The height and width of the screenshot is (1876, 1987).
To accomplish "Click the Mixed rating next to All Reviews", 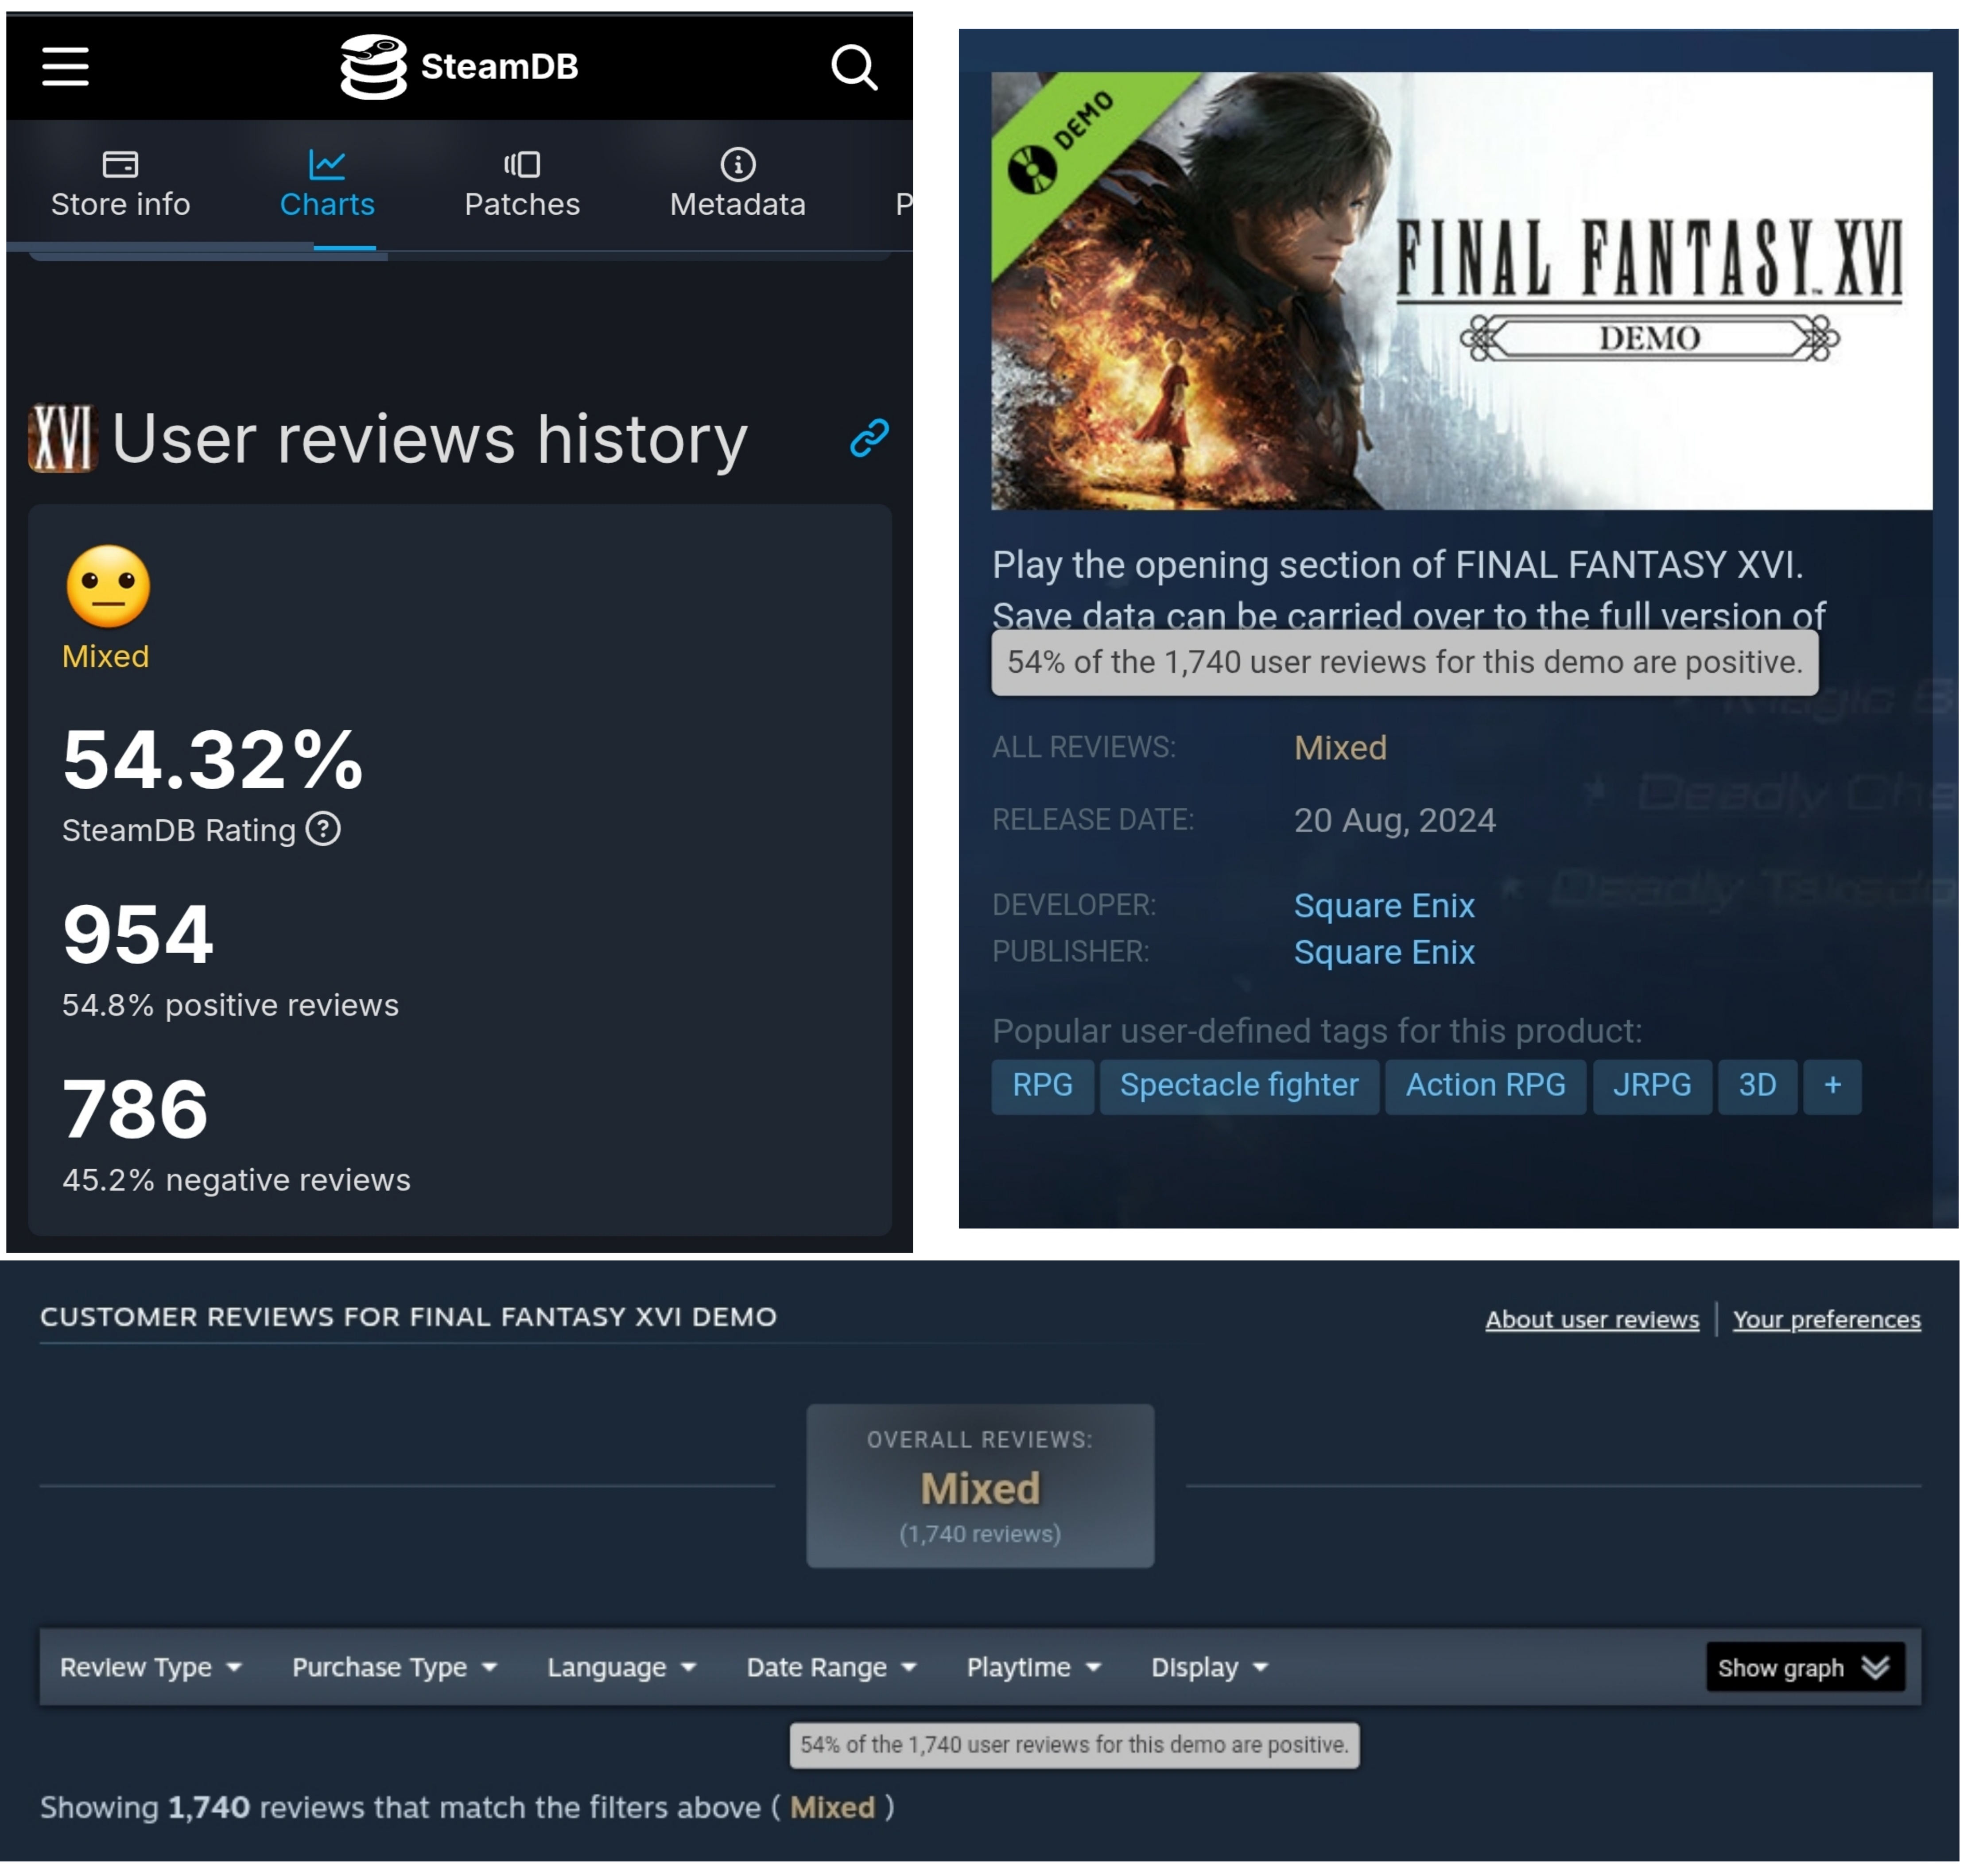I will pos(1341,748).
